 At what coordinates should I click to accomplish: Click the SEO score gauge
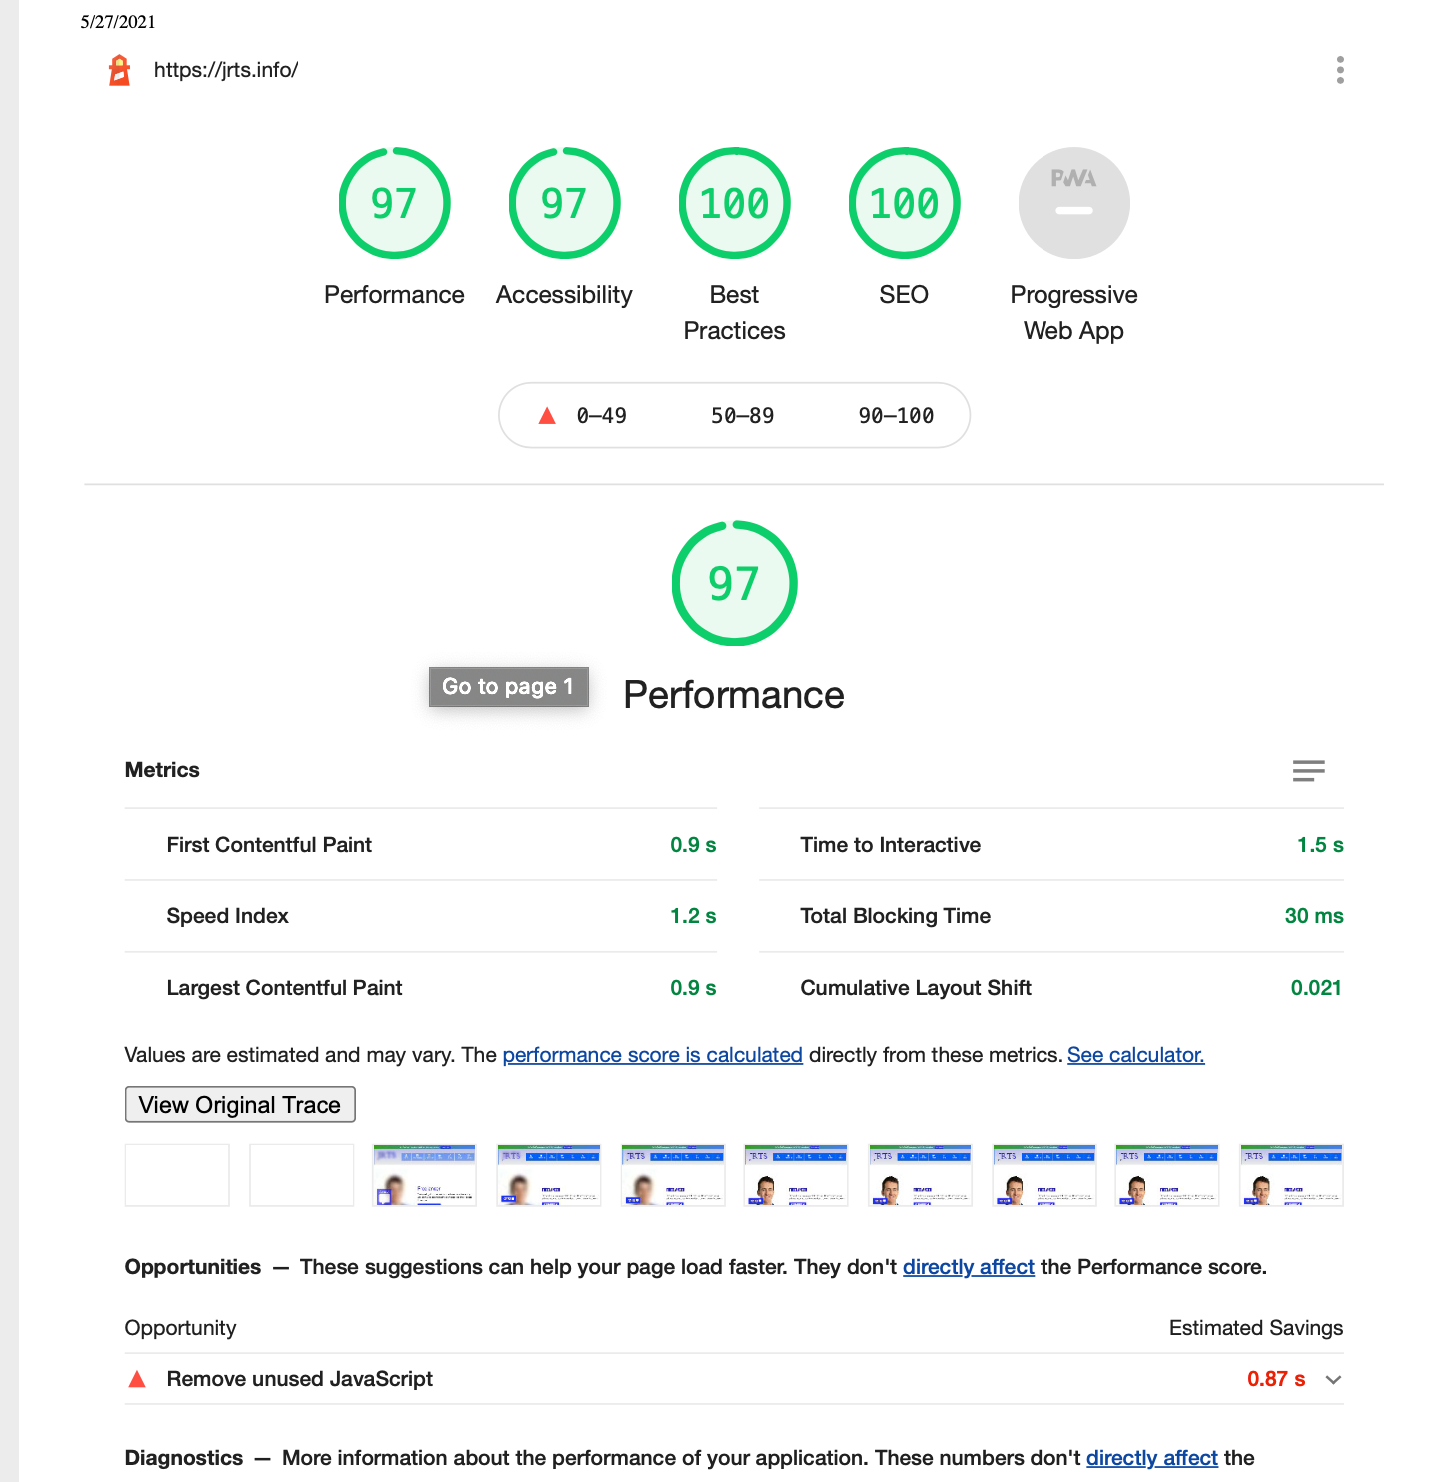point(904,203)
